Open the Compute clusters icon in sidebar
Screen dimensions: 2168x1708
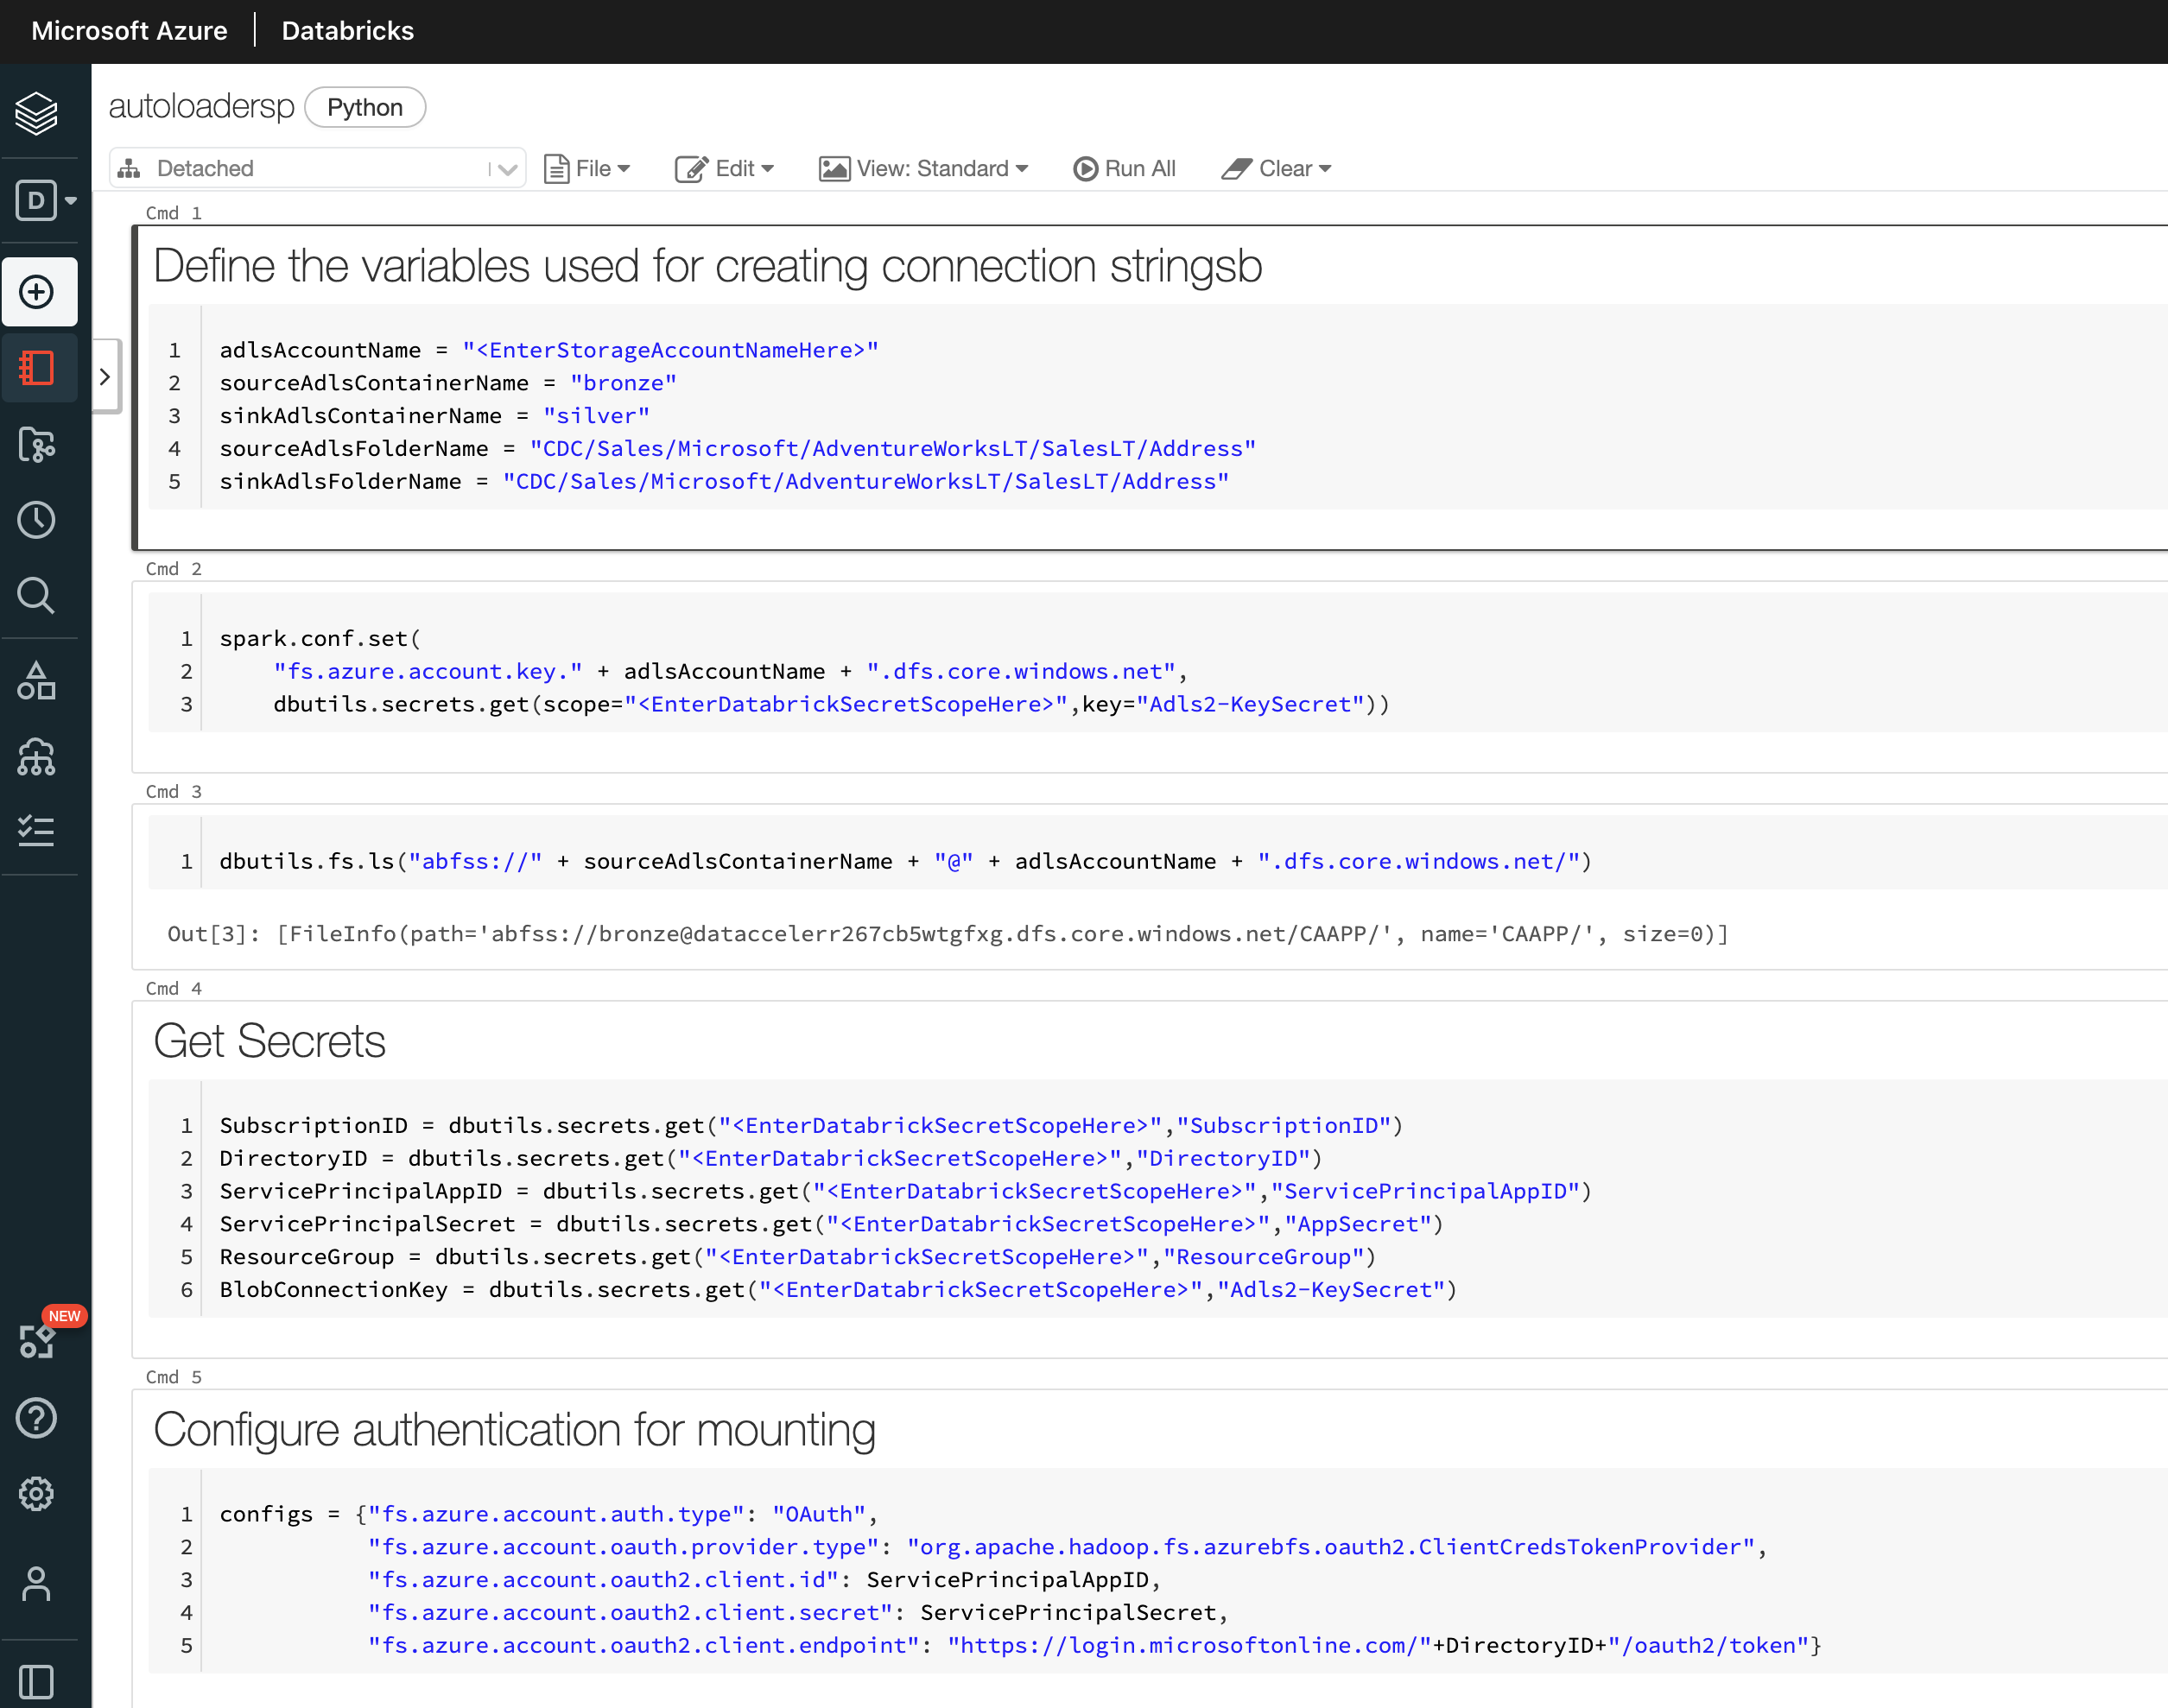tap(38, 757)
